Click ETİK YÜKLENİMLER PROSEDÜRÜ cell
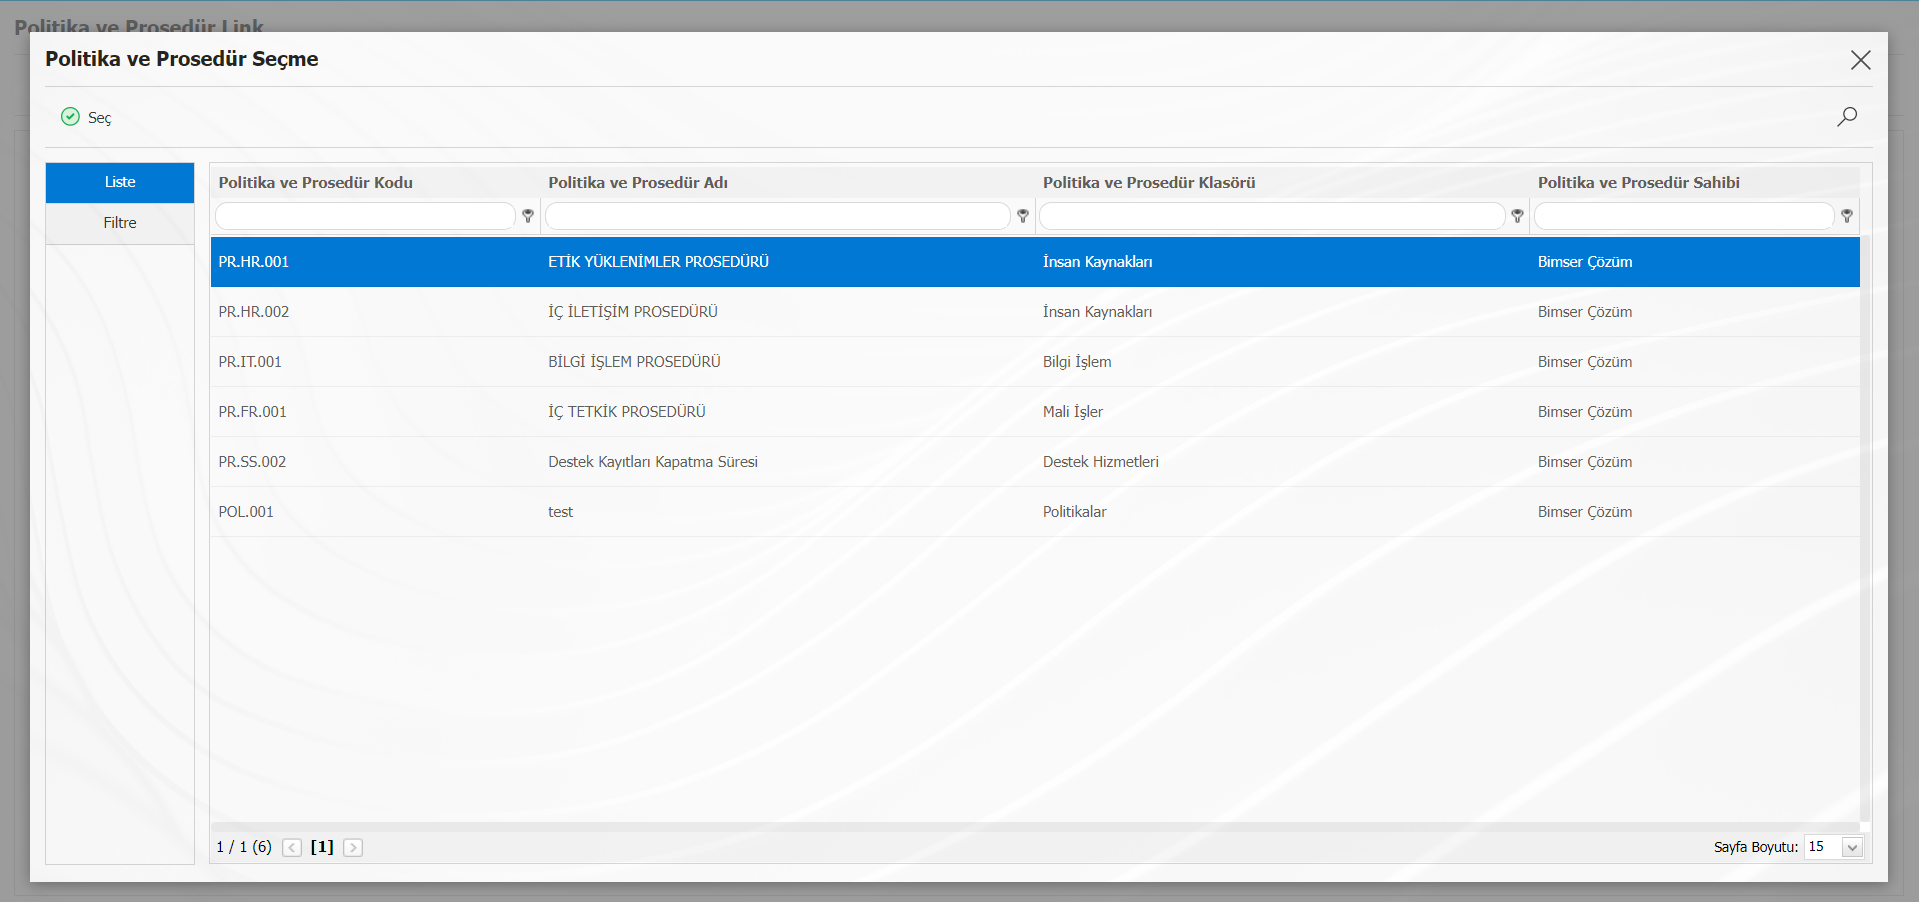 [x=658, y=262]
